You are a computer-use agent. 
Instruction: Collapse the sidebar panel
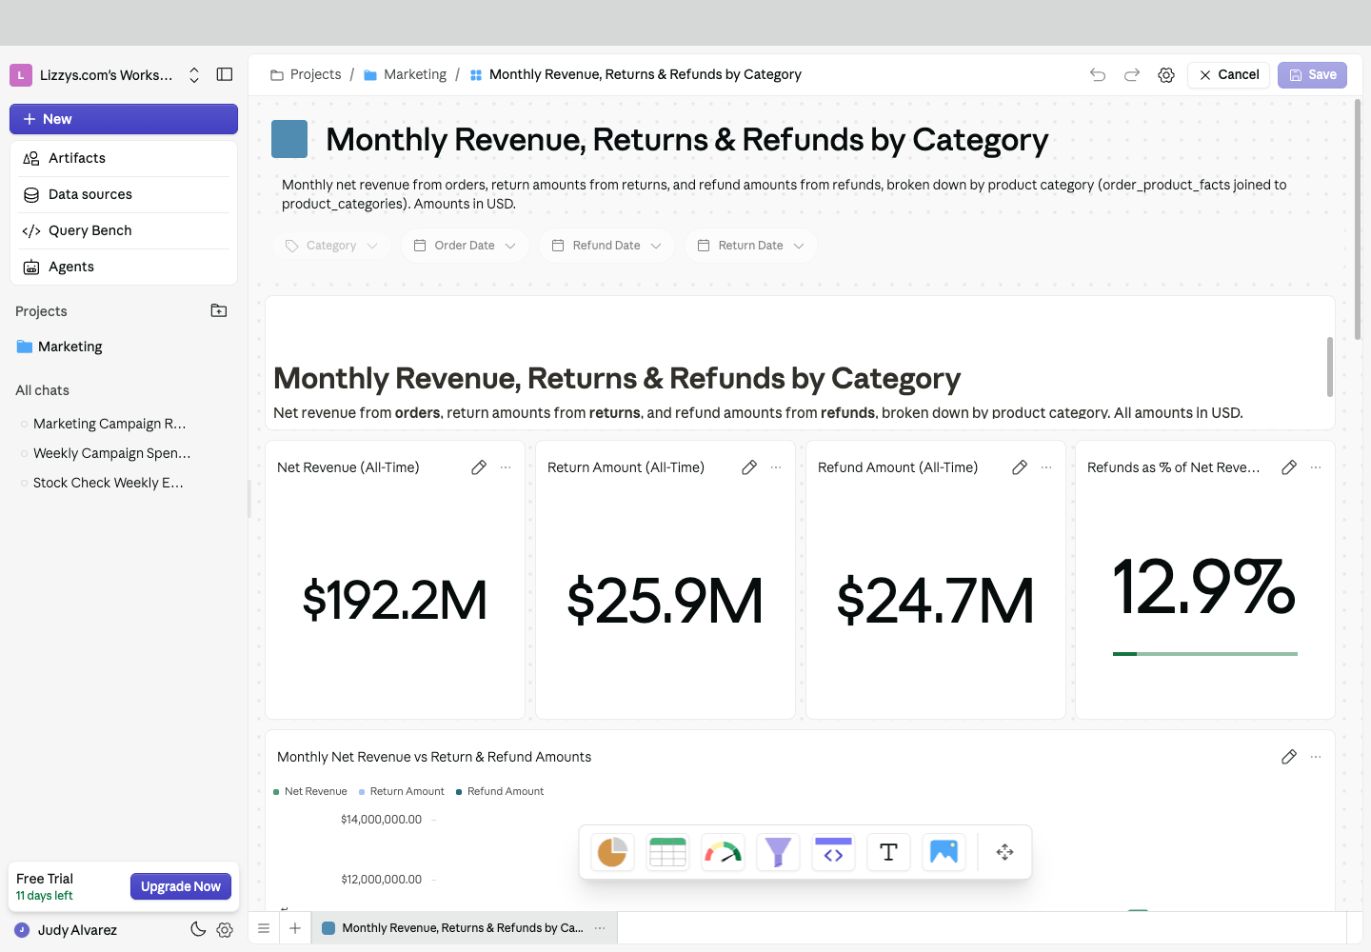[x=225, y=75]
